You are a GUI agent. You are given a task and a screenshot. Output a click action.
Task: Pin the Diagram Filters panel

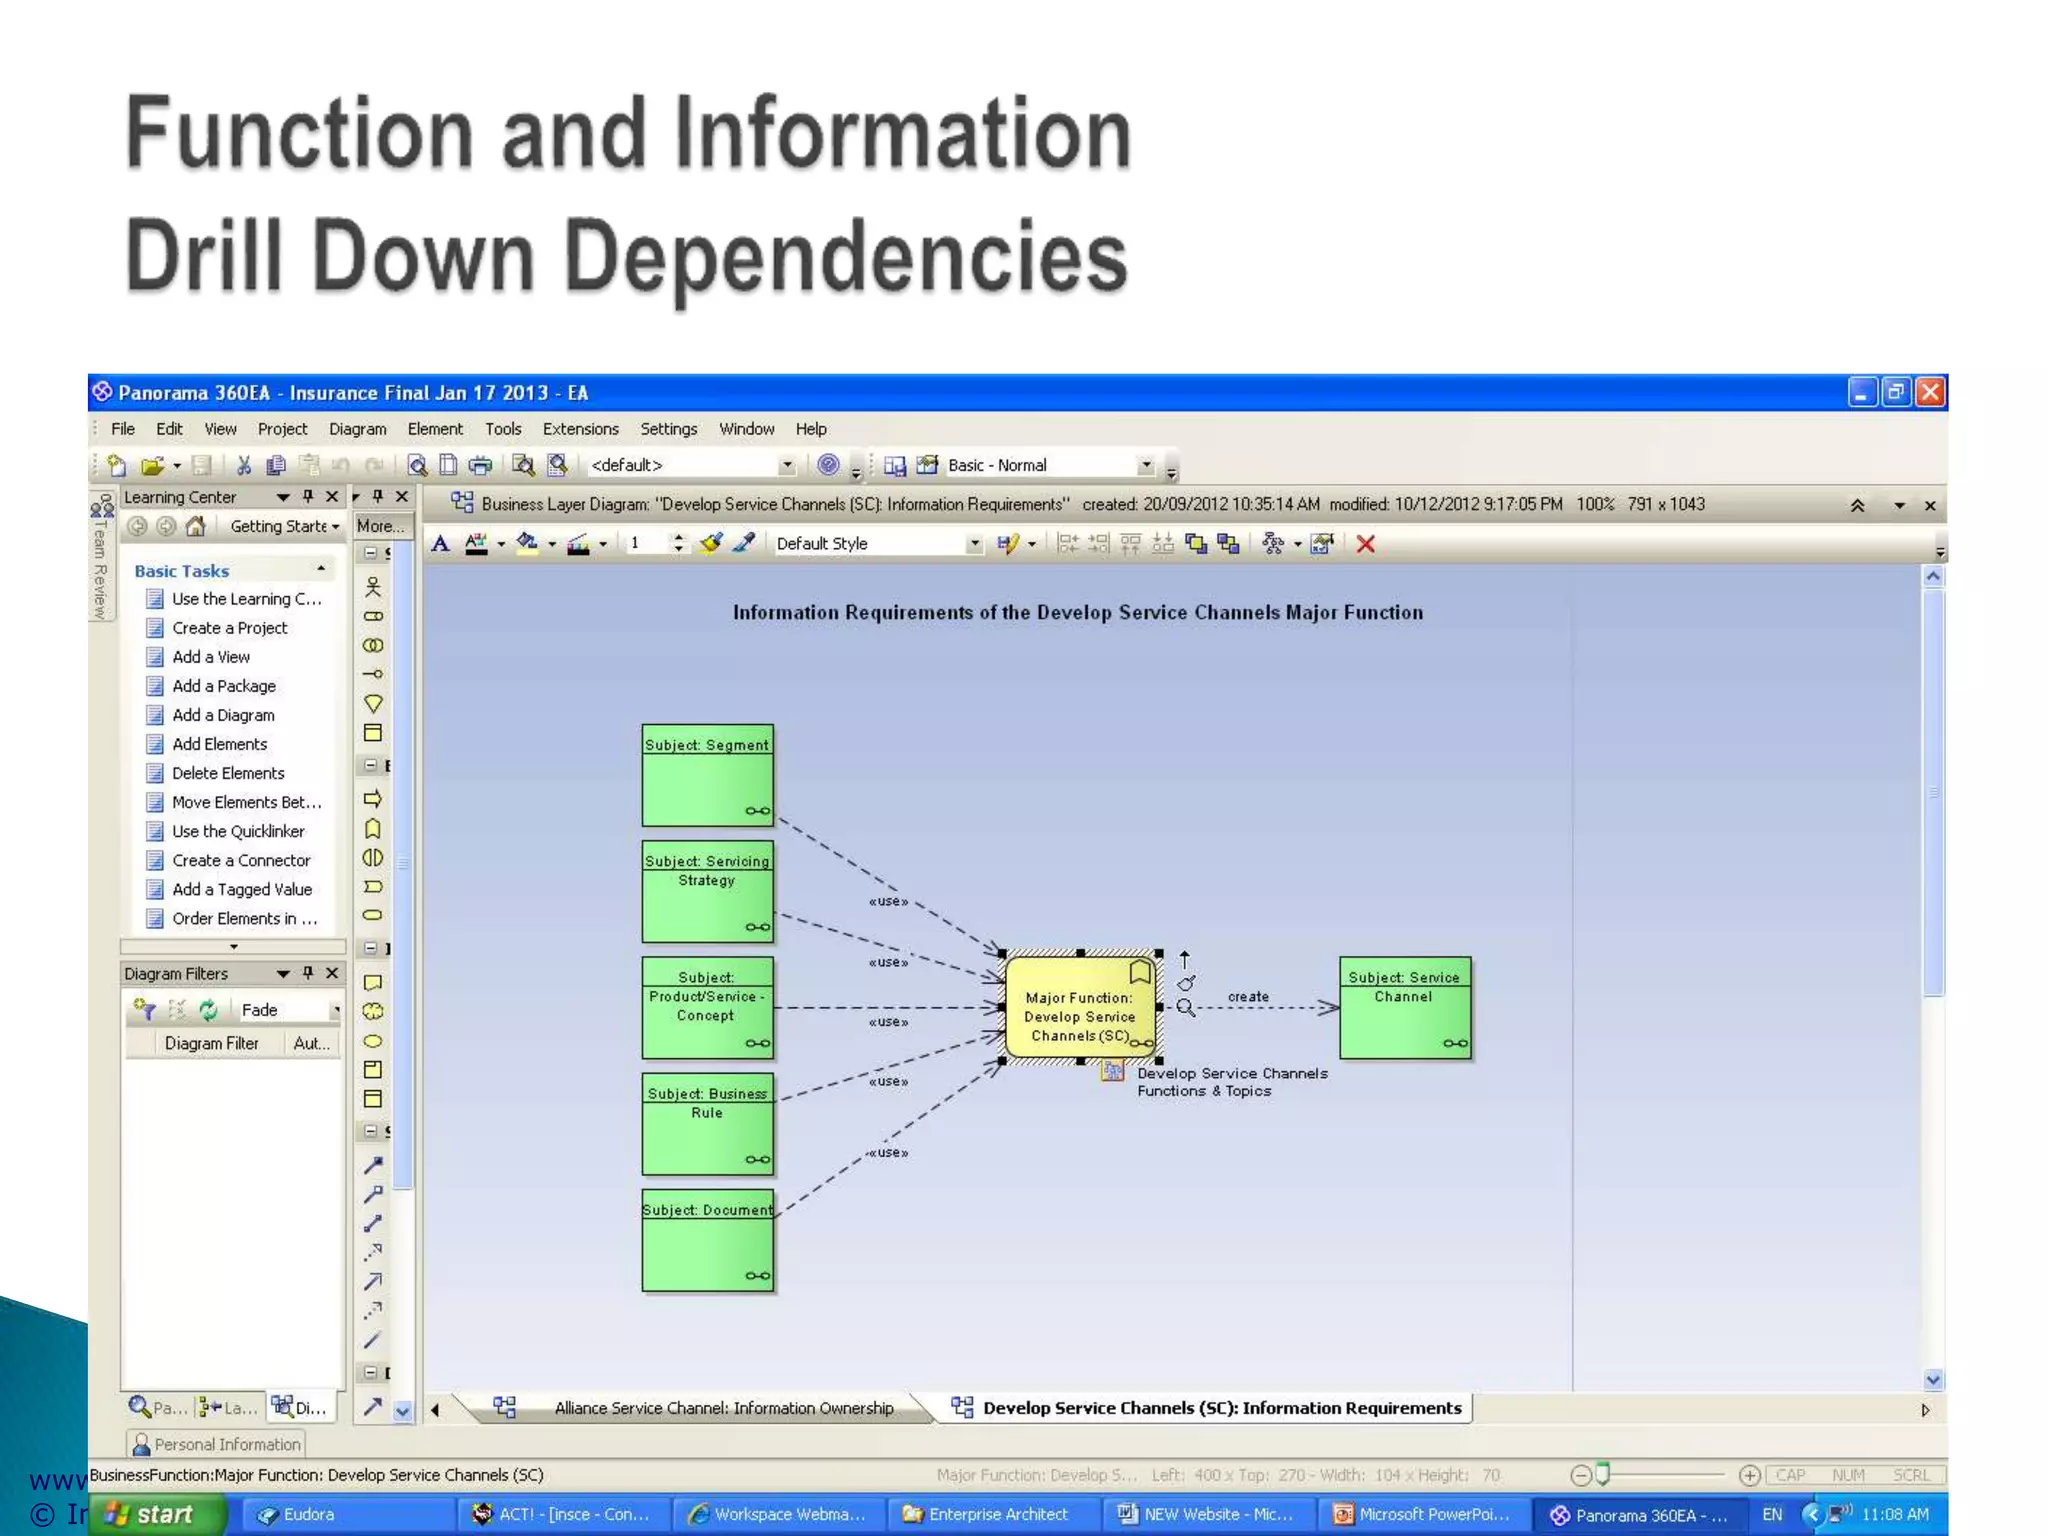[308, 973]
